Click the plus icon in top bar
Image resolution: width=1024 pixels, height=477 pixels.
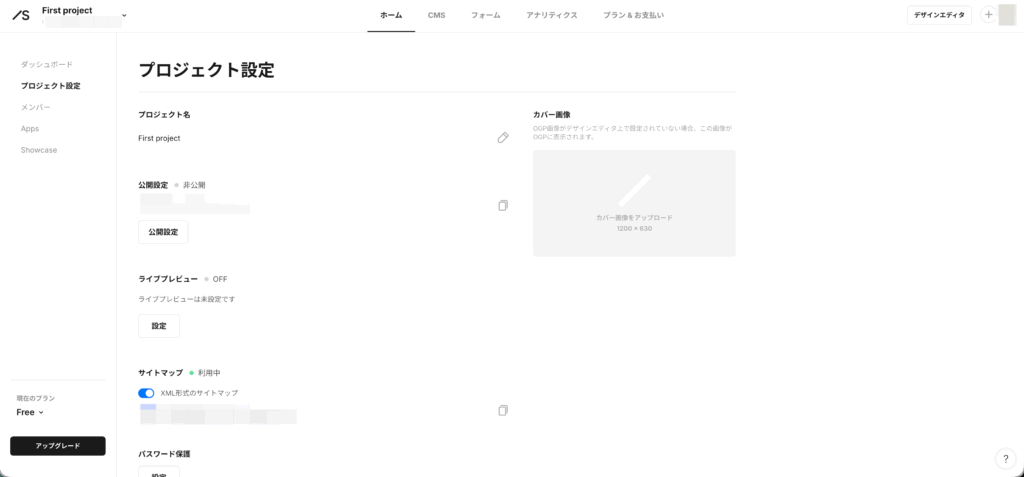988,15
